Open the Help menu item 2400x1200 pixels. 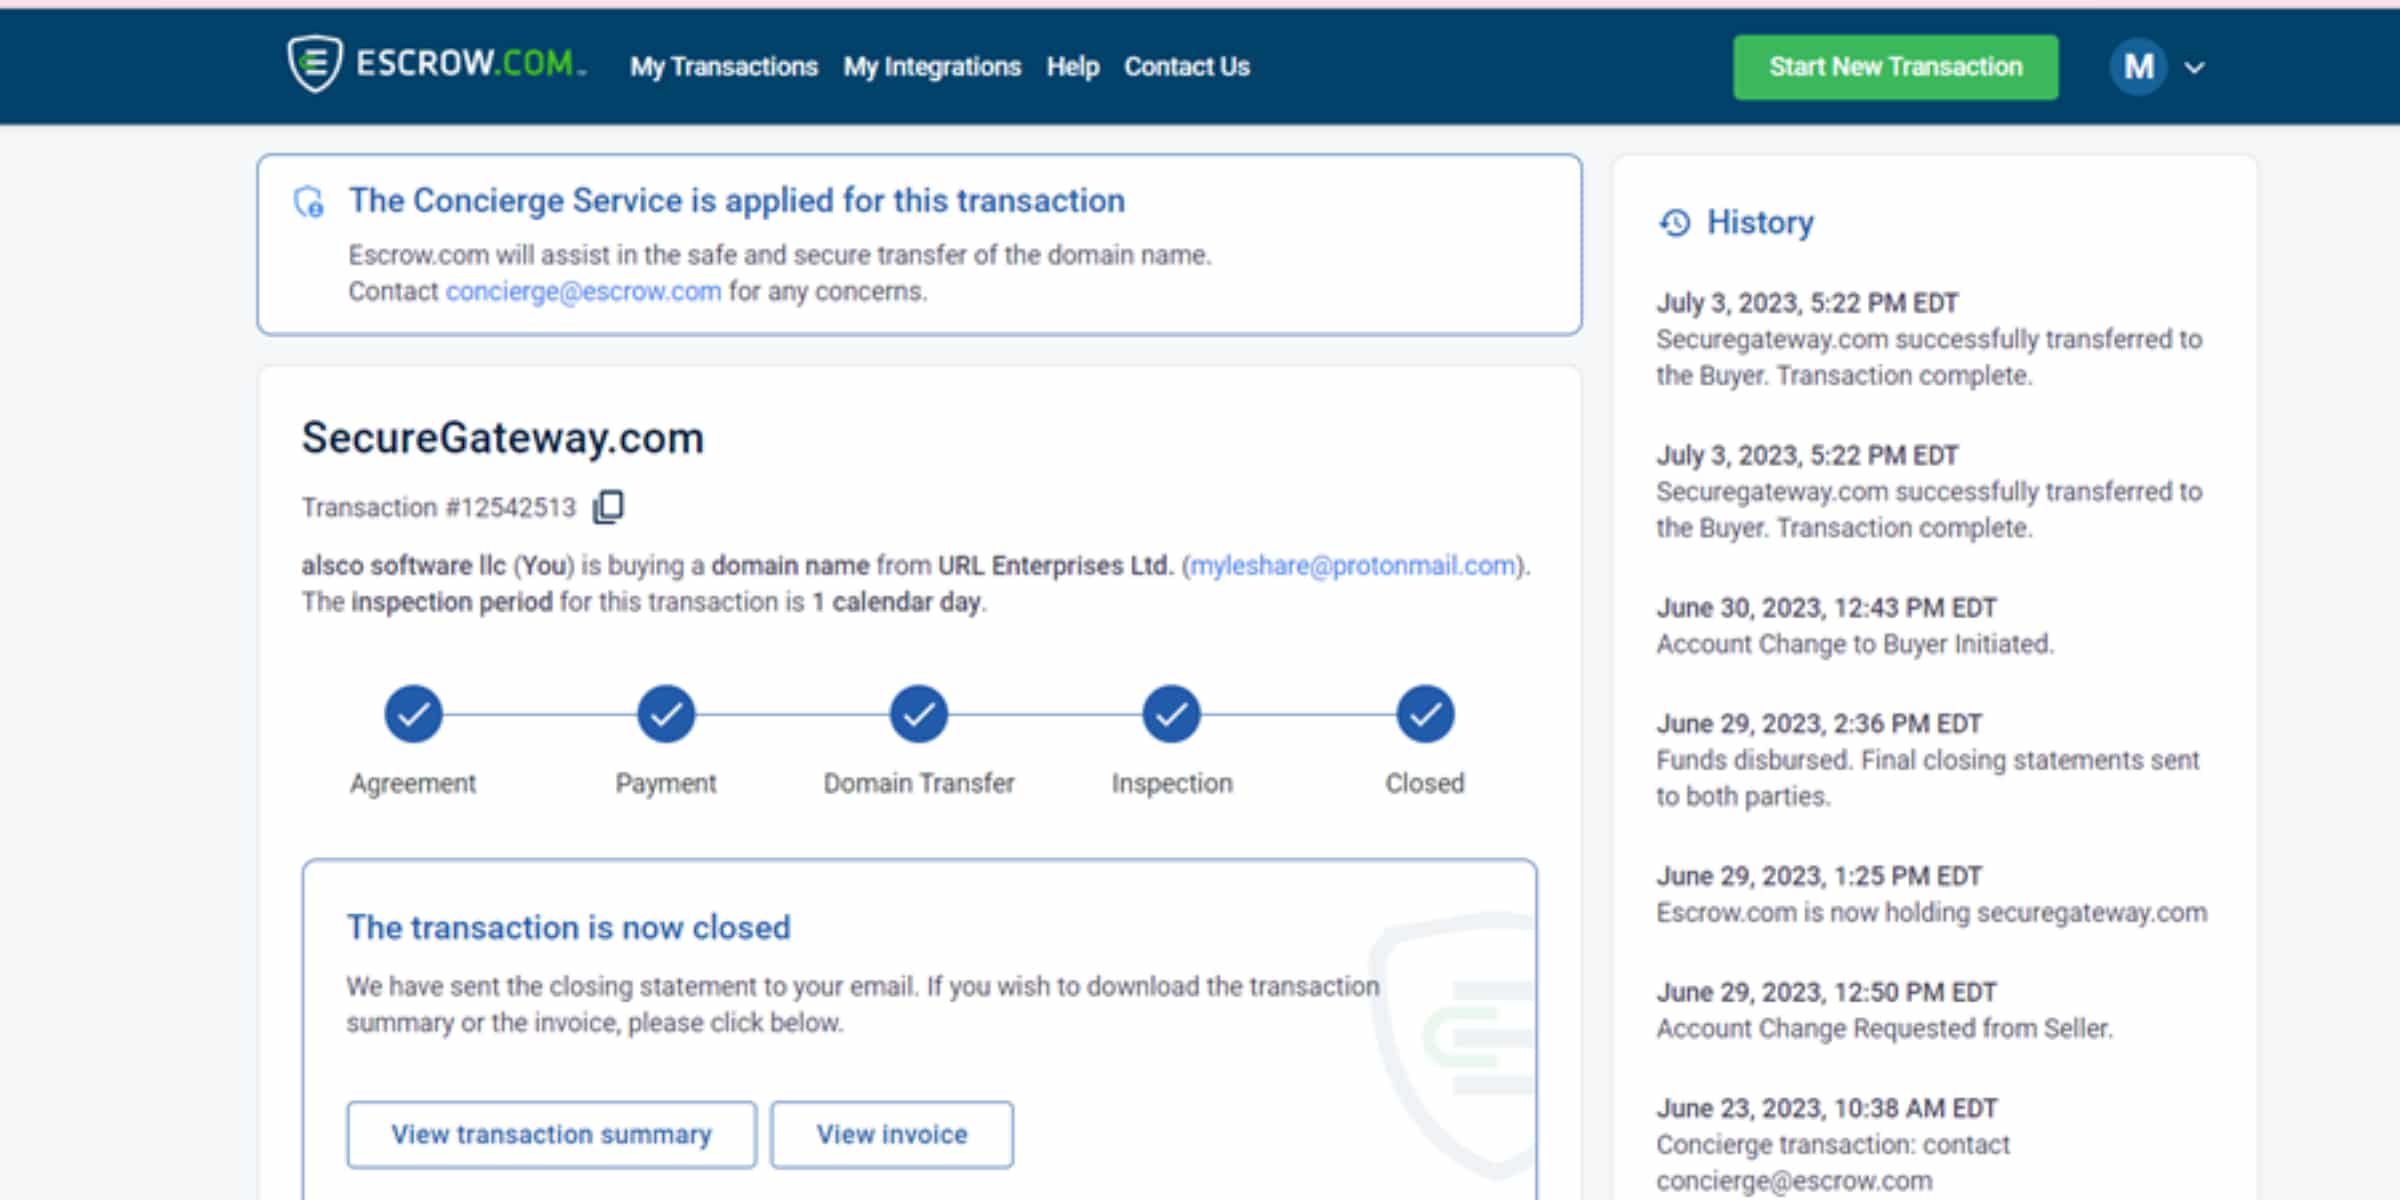[1071, 66]
